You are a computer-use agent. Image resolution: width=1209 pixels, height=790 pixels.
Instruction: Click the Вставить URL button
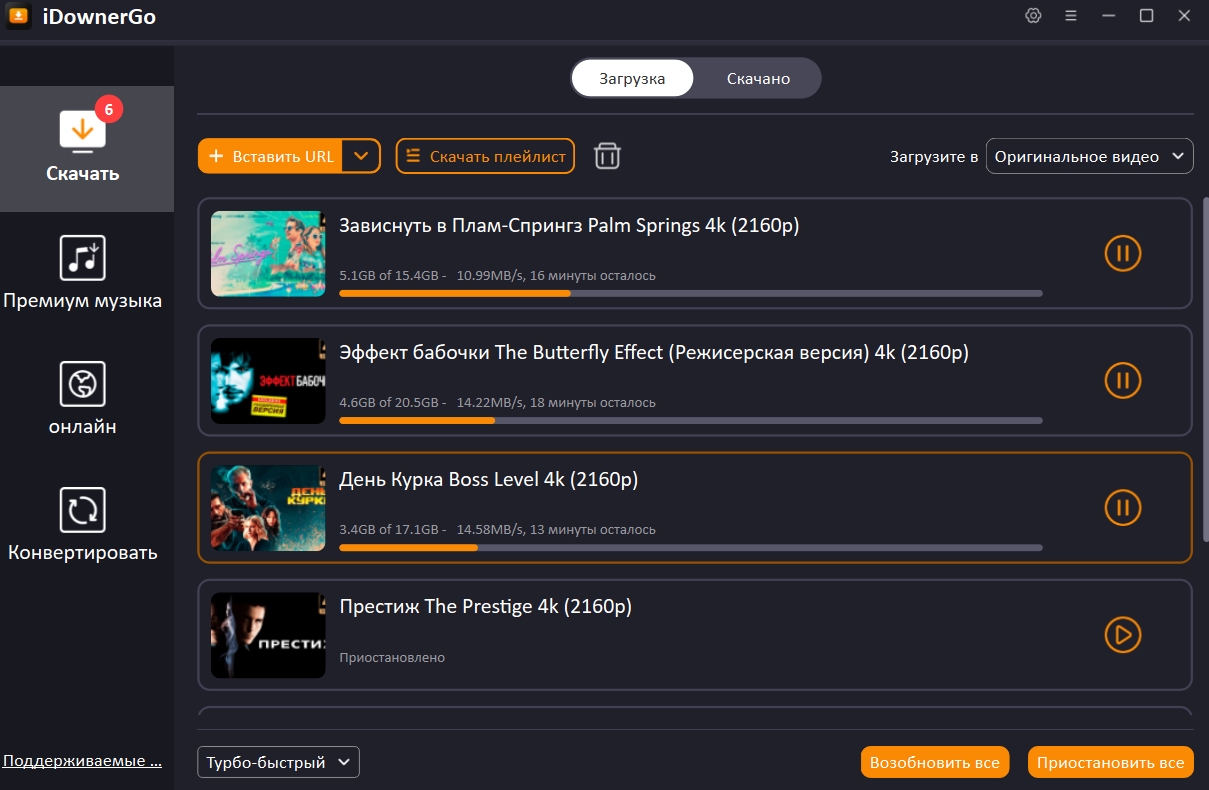pyautogui.click(x=271, y=156)
